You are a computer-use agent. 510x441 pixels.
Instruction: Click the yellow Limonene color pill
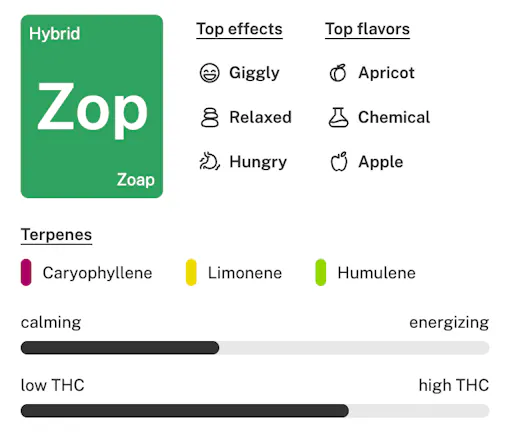[x=191, y=272]
